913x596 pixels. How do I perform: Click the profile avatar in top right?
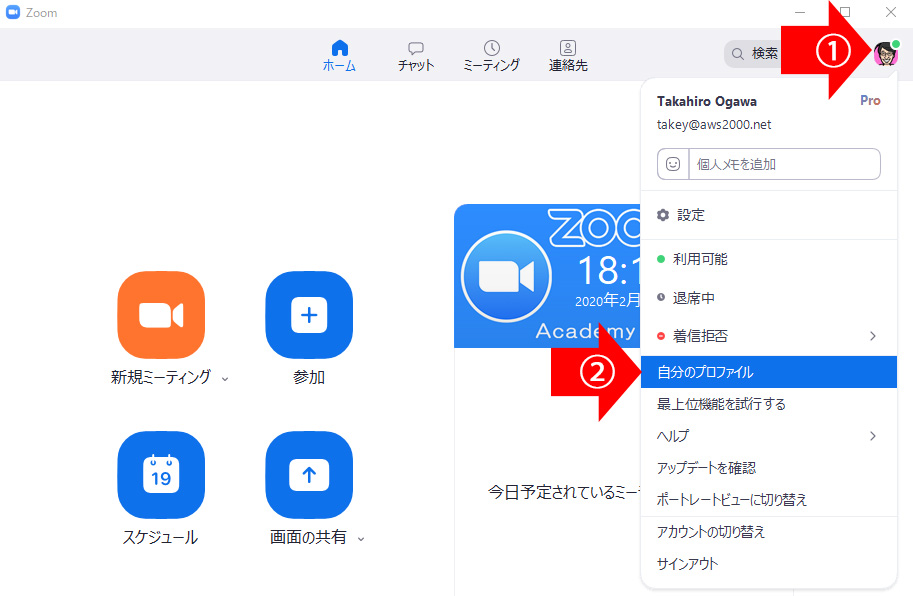[885, 54]
